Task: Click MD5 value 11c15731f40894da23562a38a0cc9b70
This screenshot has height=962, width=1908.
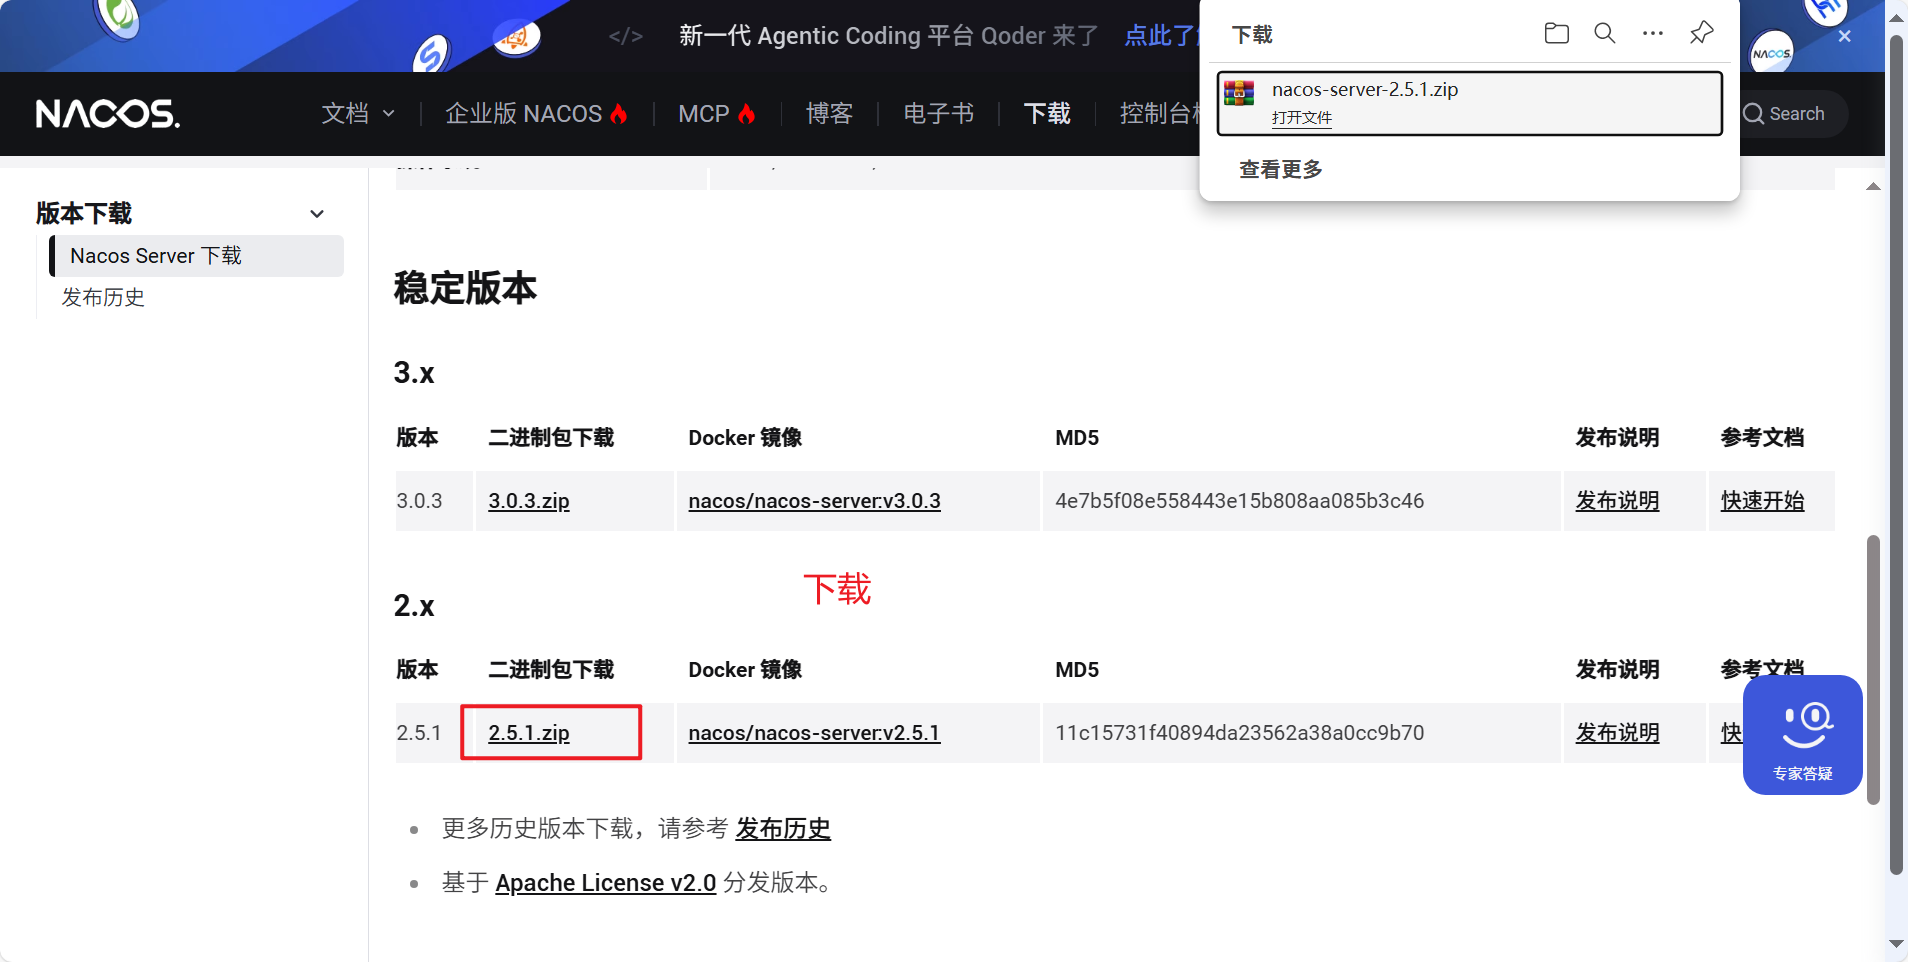Action: coord(1239,733)
